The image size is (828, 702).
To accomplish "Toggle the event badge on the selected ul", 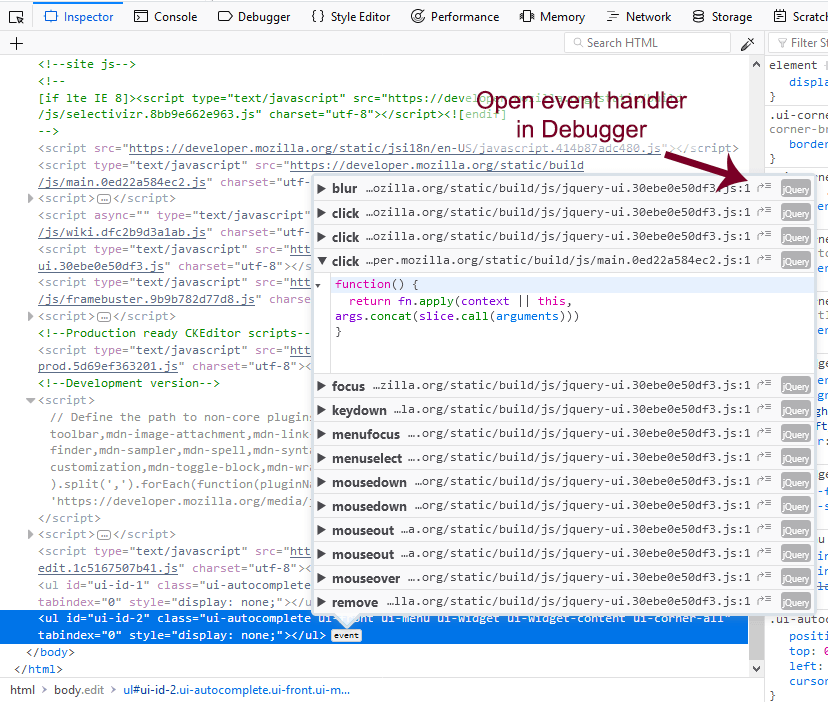I will point(346,635).
